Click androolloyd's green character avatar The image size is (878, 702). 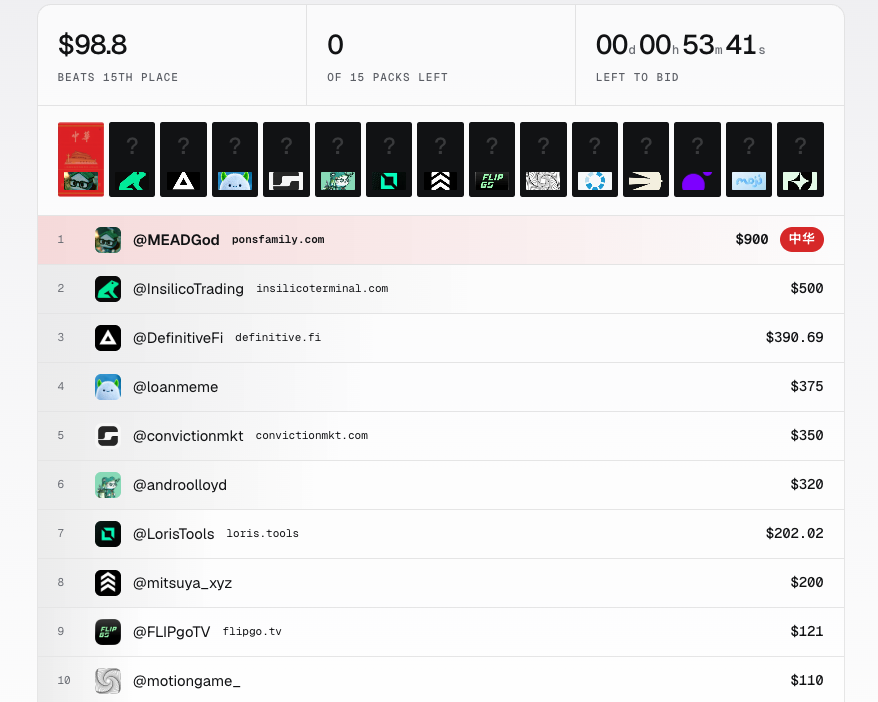[108, 485]
